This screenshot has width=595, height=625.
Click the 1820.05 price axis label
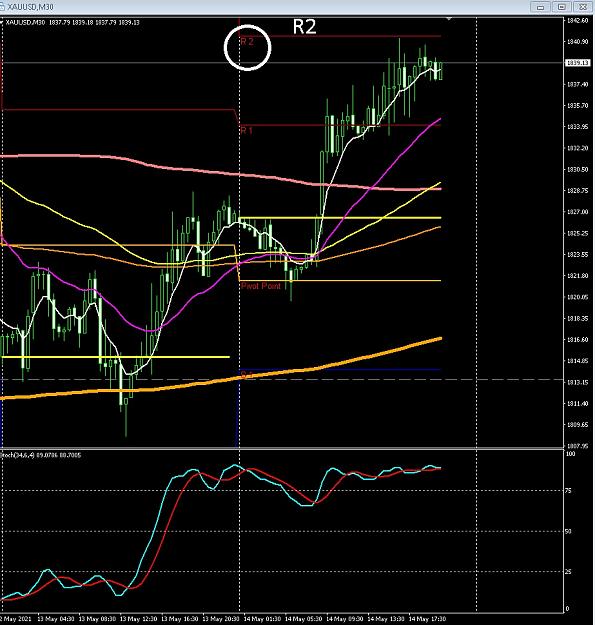coord(577,297)
